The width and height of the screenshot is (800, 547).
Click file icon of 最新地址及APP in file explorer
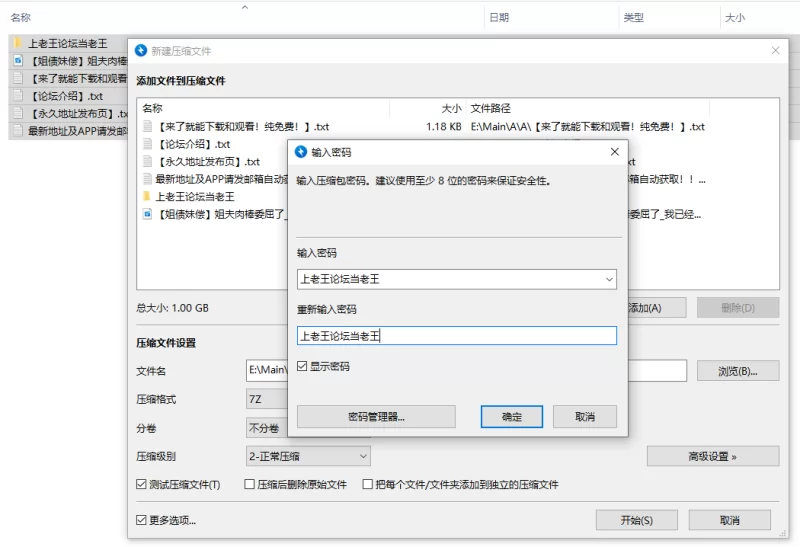(x=18, y=131)
